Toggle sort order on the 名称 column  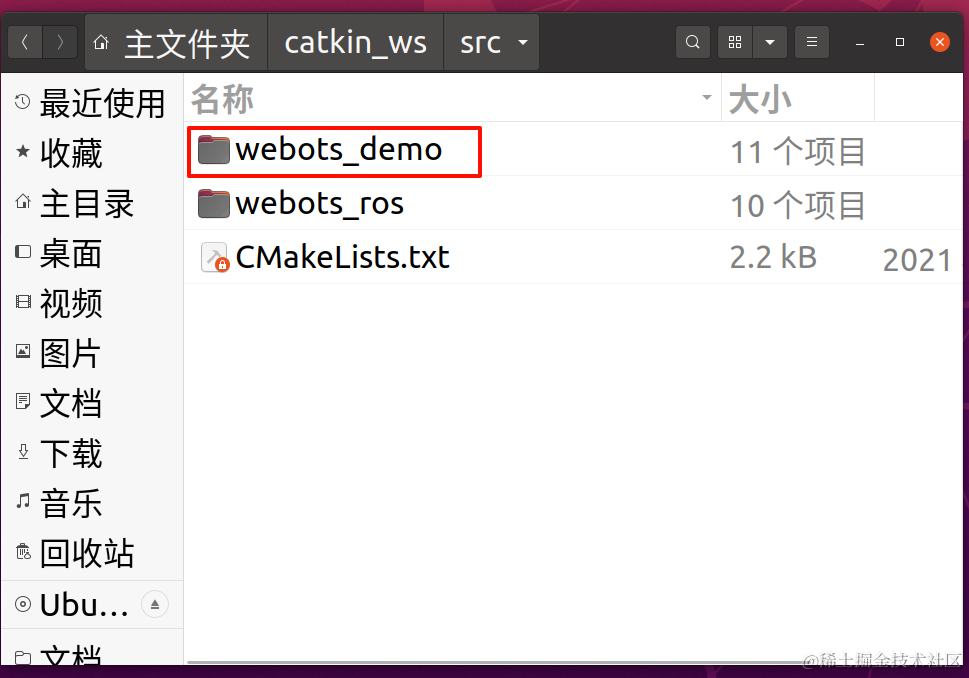(452, 98)
